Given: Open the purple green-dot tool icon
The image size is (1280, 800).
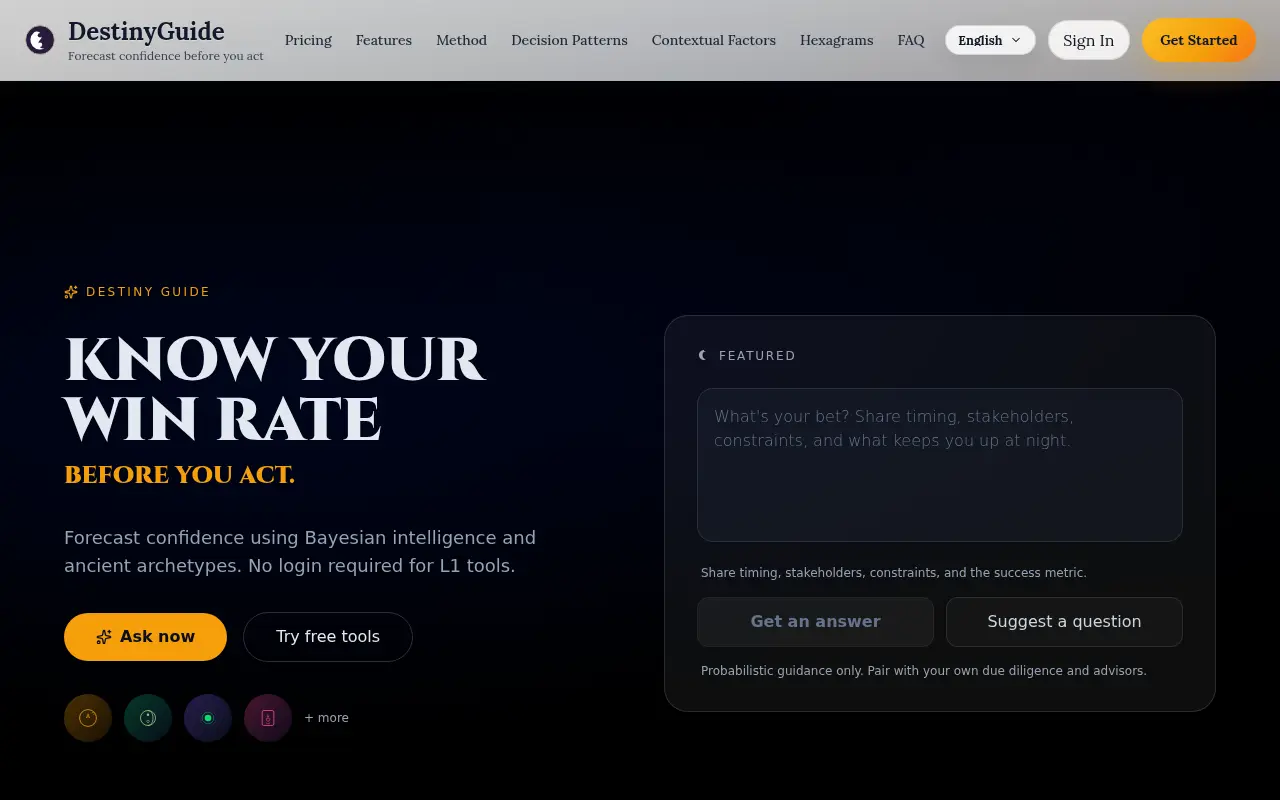Looking at the screenshot, I should coord(208,718).
